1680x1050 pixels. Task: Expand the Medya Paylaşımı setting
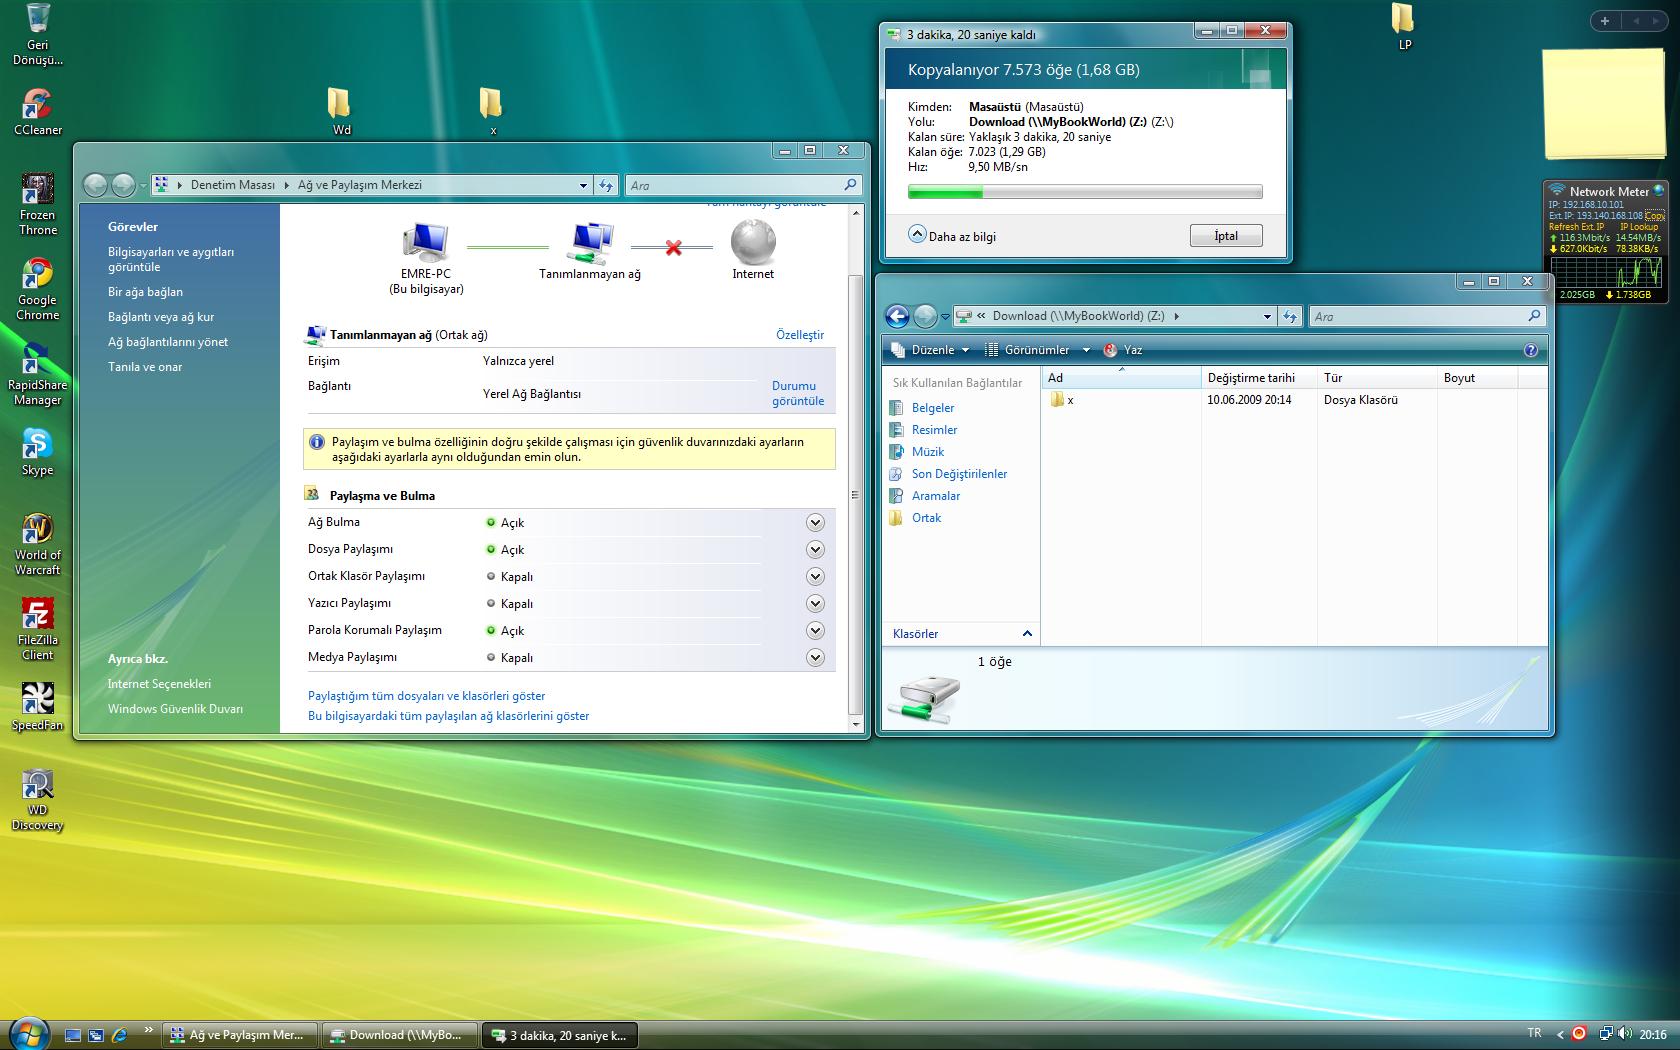click(x=815, y=658)
